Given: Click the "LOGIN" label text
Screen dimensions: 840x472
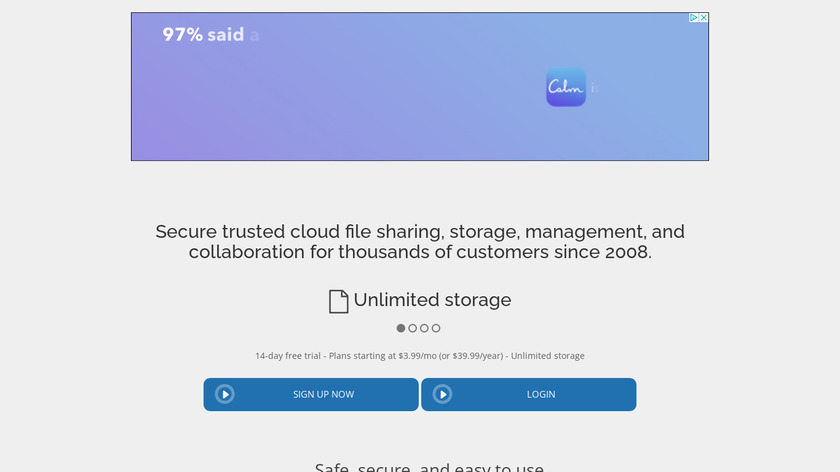Looking at the screenshot, I should pos(541,395).
